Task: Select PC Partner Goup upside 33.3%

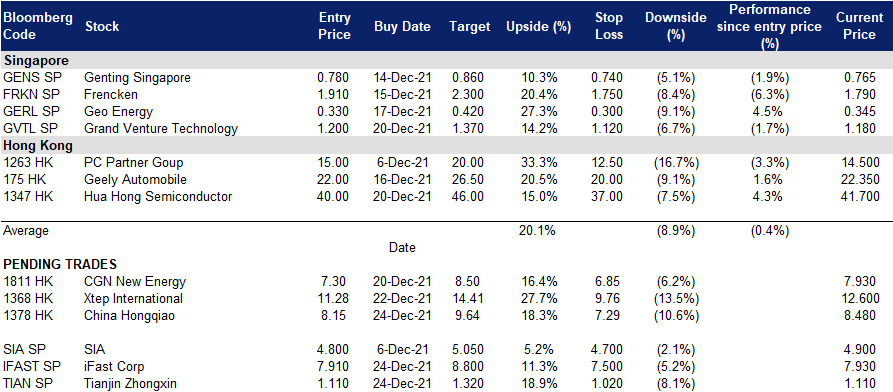Action: click(x=539, y=163)
